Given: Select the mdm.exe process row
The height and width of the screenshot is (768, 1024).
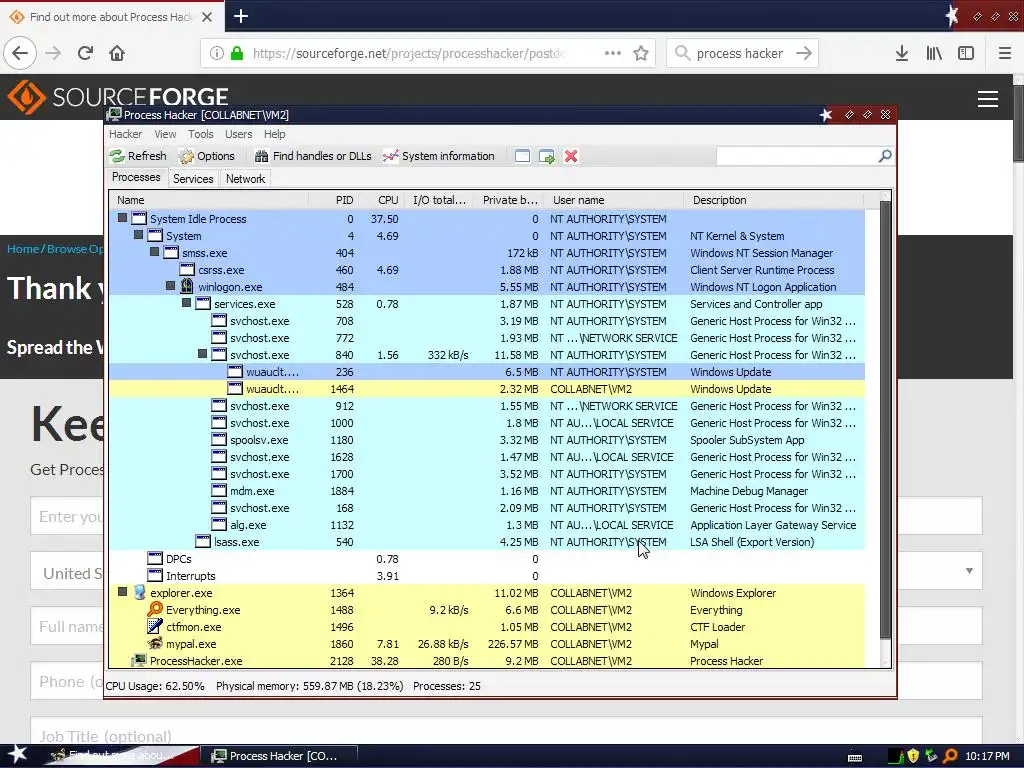Looking at the screenshot, I should pos(487,491).
